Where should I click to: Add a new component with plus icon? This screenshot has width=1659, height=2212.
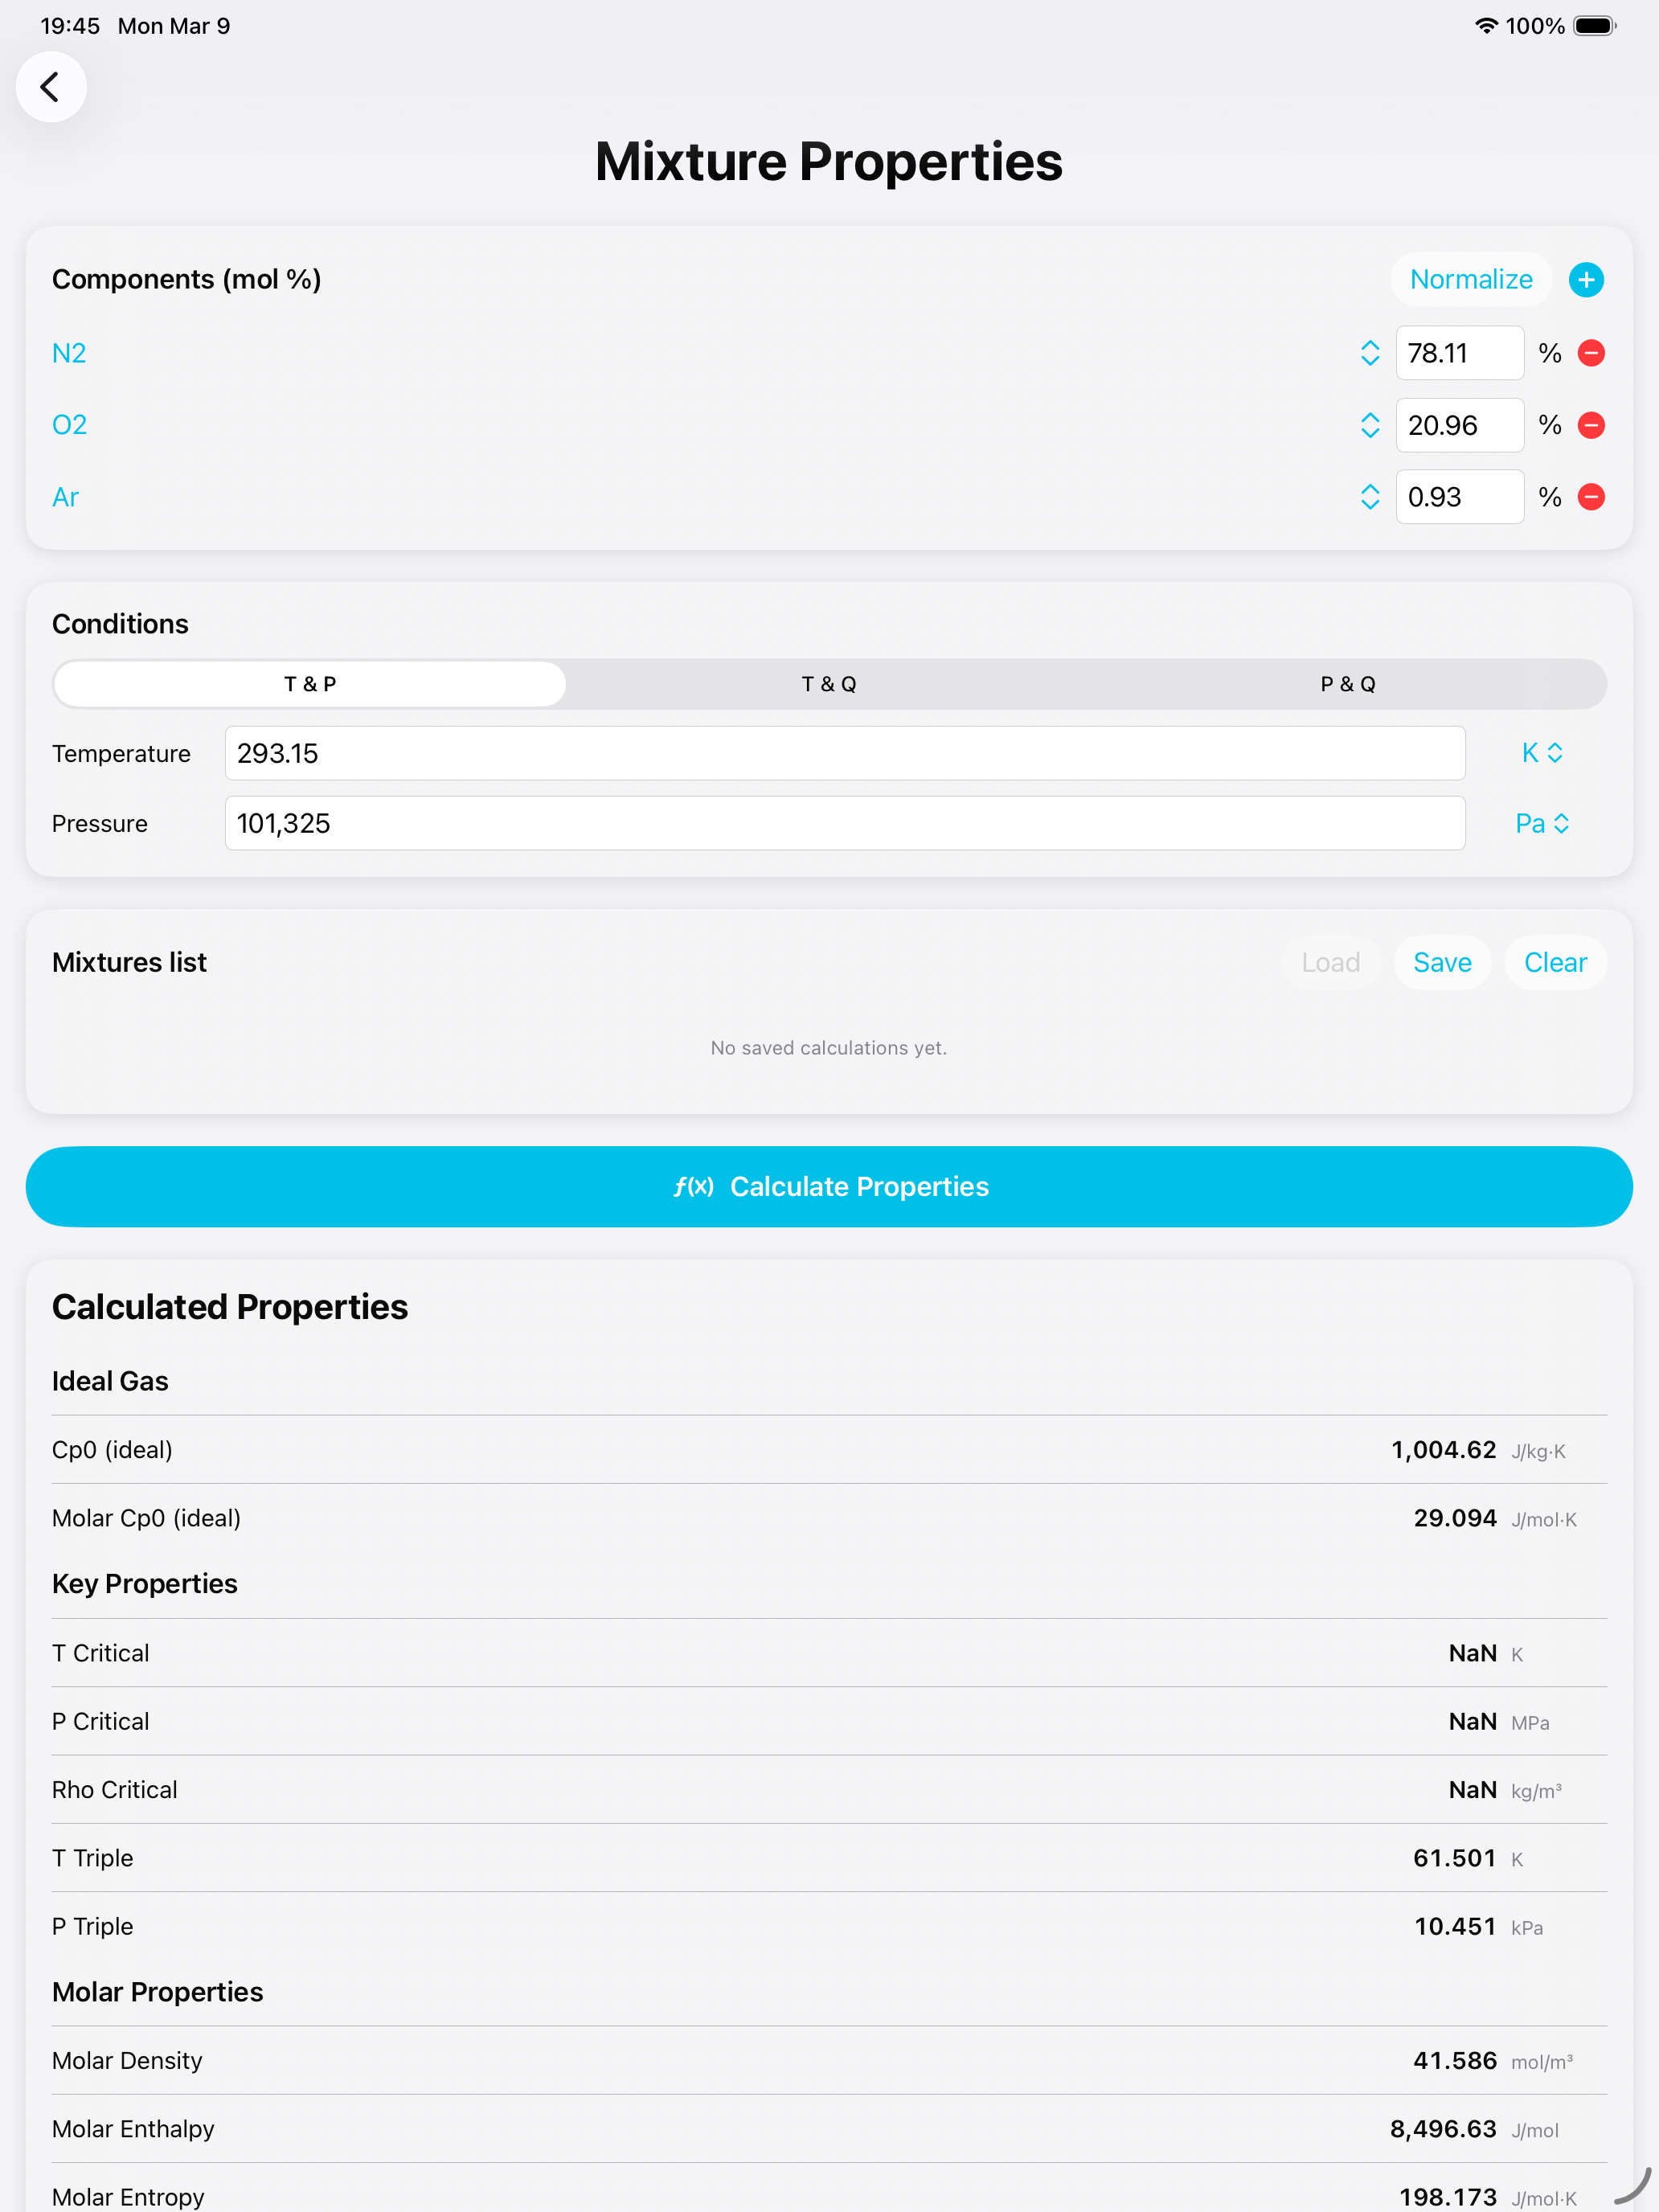1586,280
